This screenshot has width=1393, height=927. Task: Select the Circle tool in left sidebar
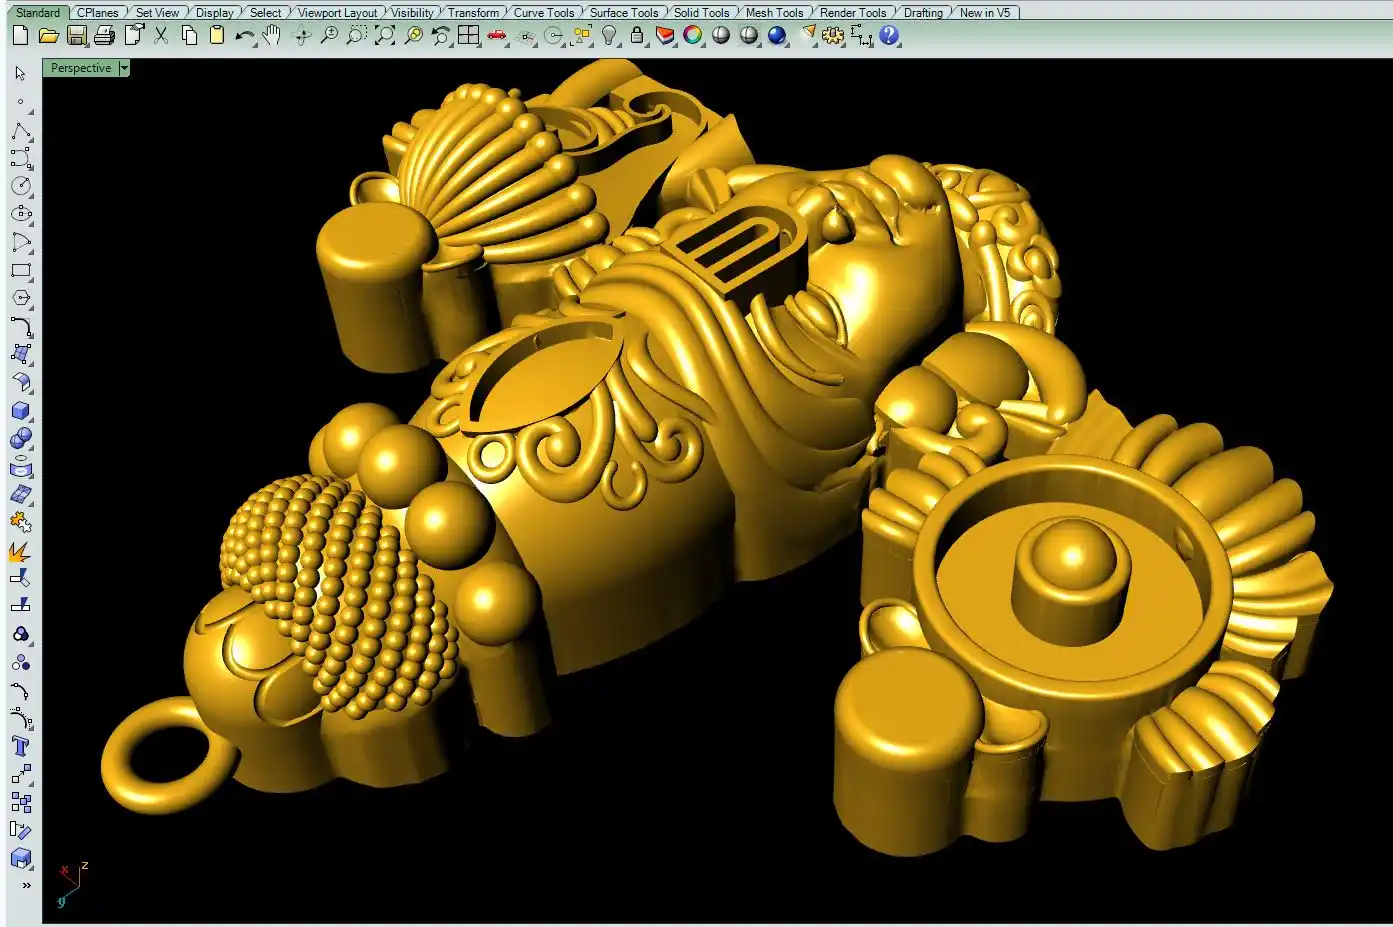20,186
